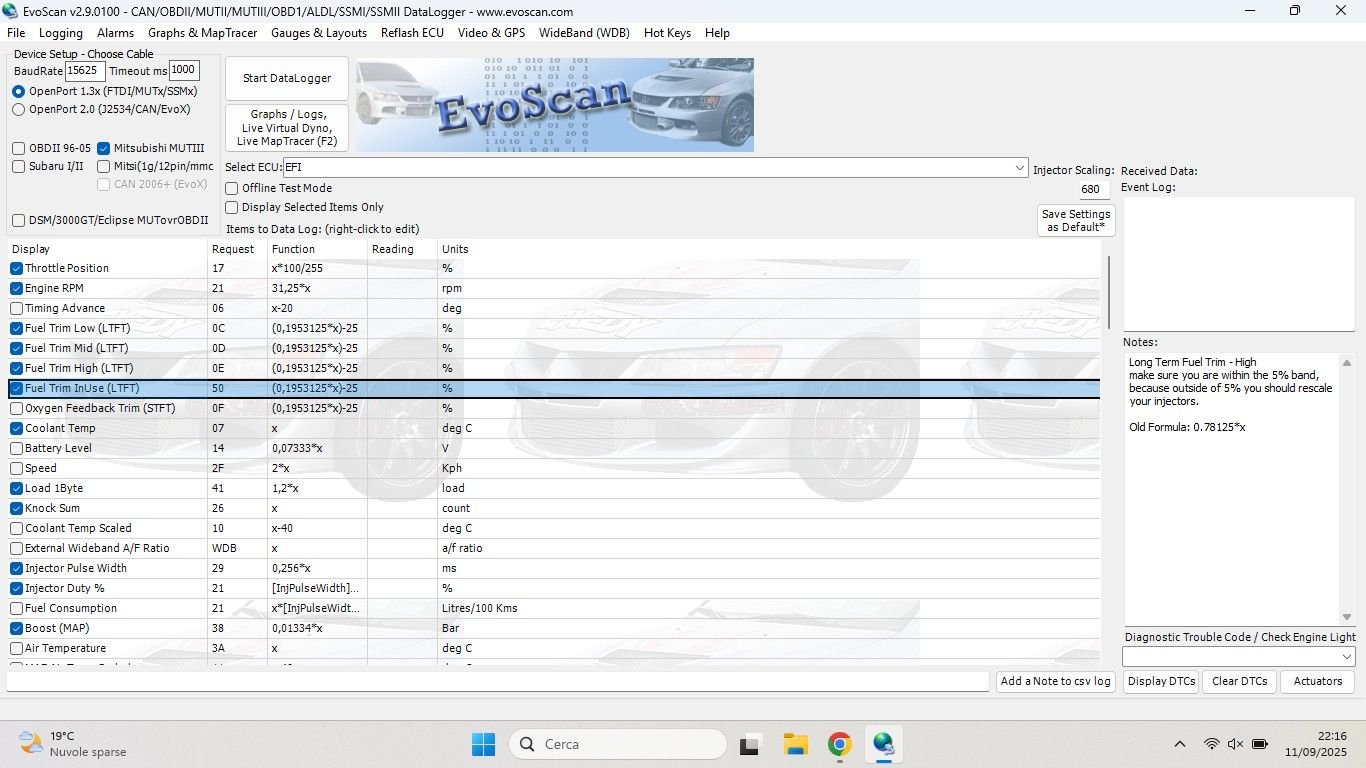Uncheck Knock Sum log item

pyautogui.click(x=17, y=508)
